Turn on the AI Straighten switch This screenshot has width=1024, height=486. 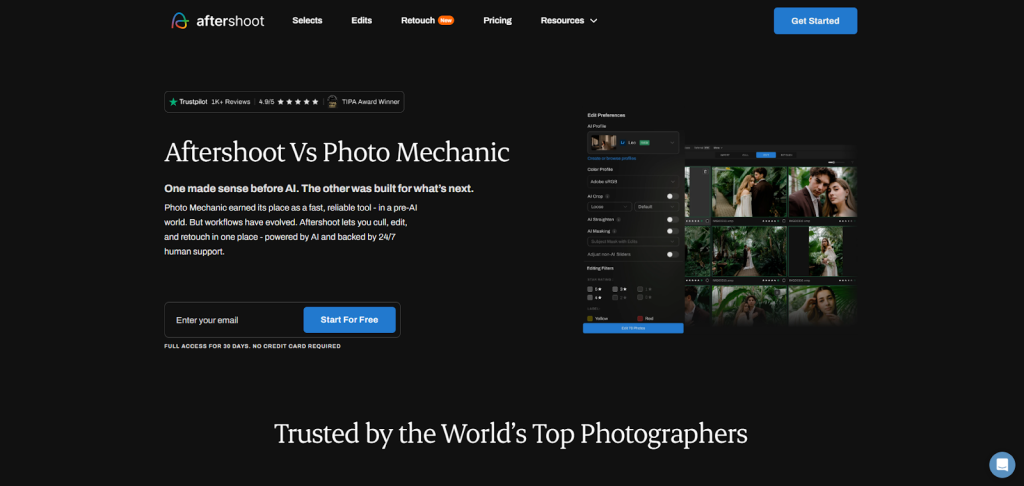672,218
